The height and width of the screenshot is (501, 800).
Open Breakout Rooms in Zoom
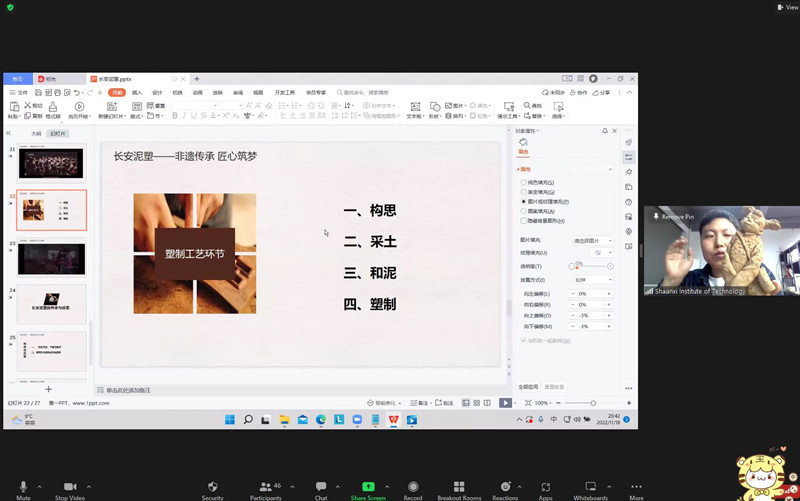coord(459,486)
